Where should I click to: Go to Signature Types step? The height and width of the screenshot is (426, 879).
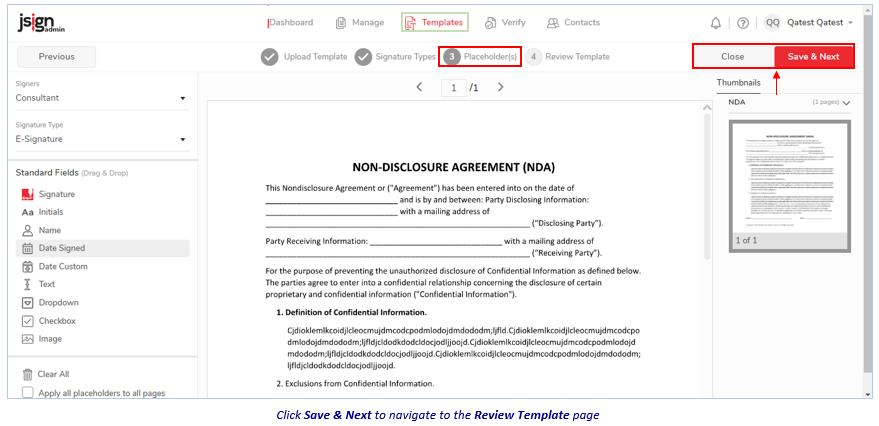coord(395,57)
